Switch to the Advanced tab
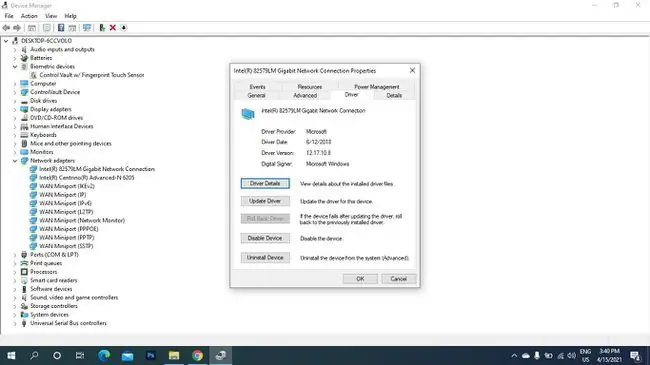This screenshot has height=365, width=650. pyautogui.click(x=305, y=95)
